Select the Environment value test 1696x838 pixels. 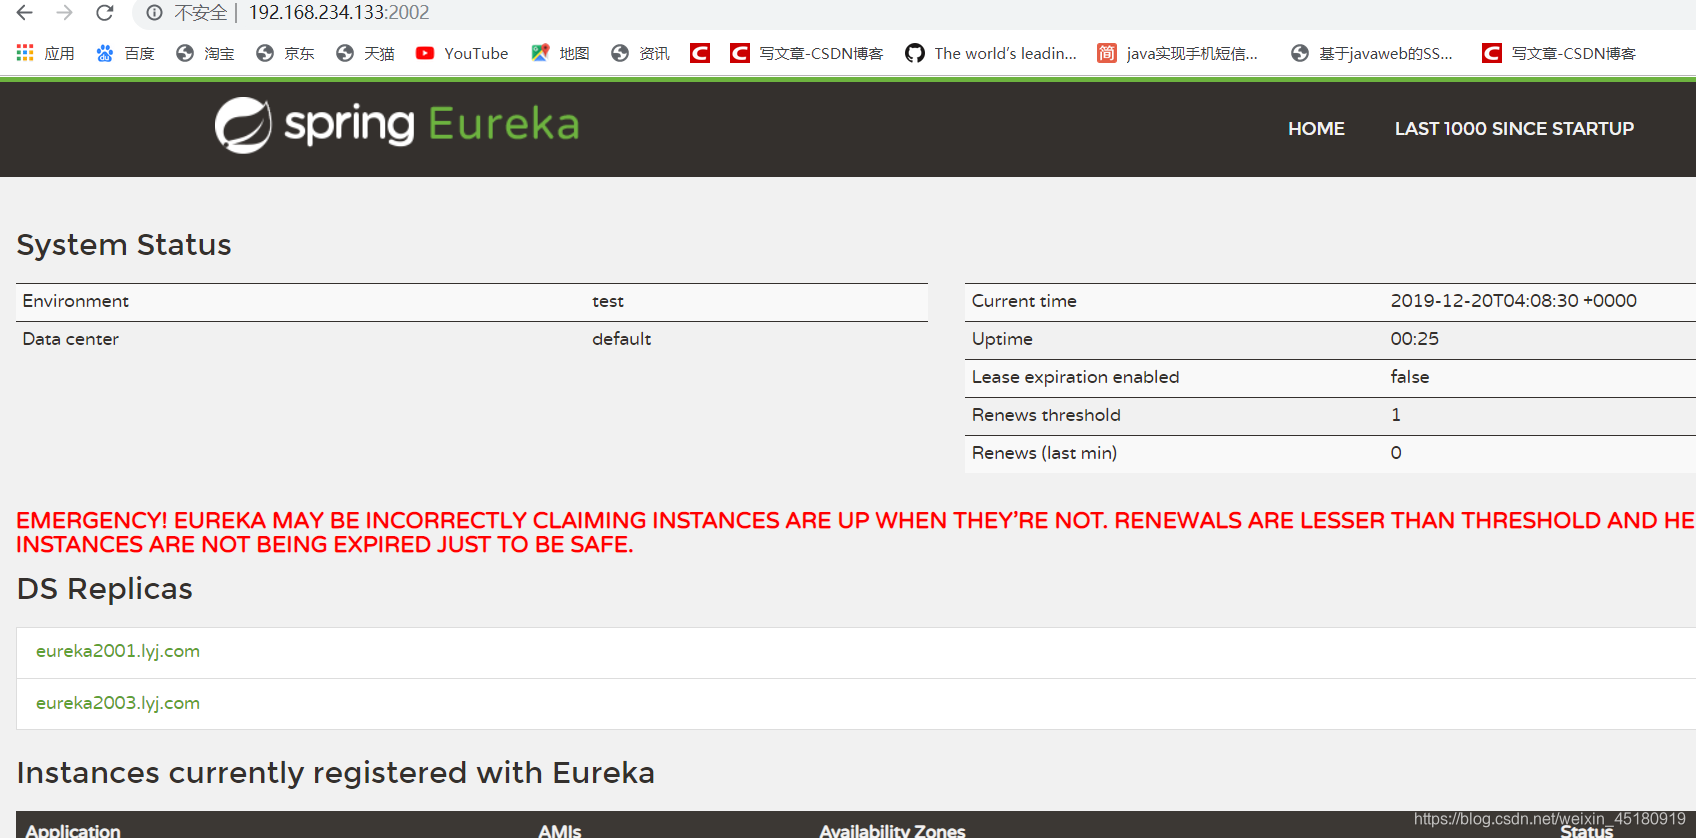(x=608, y=301)
